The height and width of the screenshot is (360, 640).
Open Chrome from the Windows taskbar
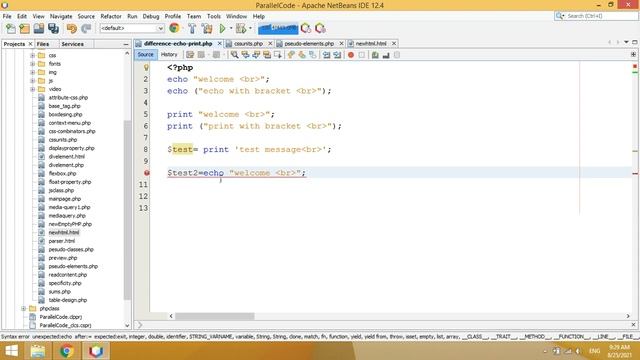pyautogui.click(x=67, y=351)
